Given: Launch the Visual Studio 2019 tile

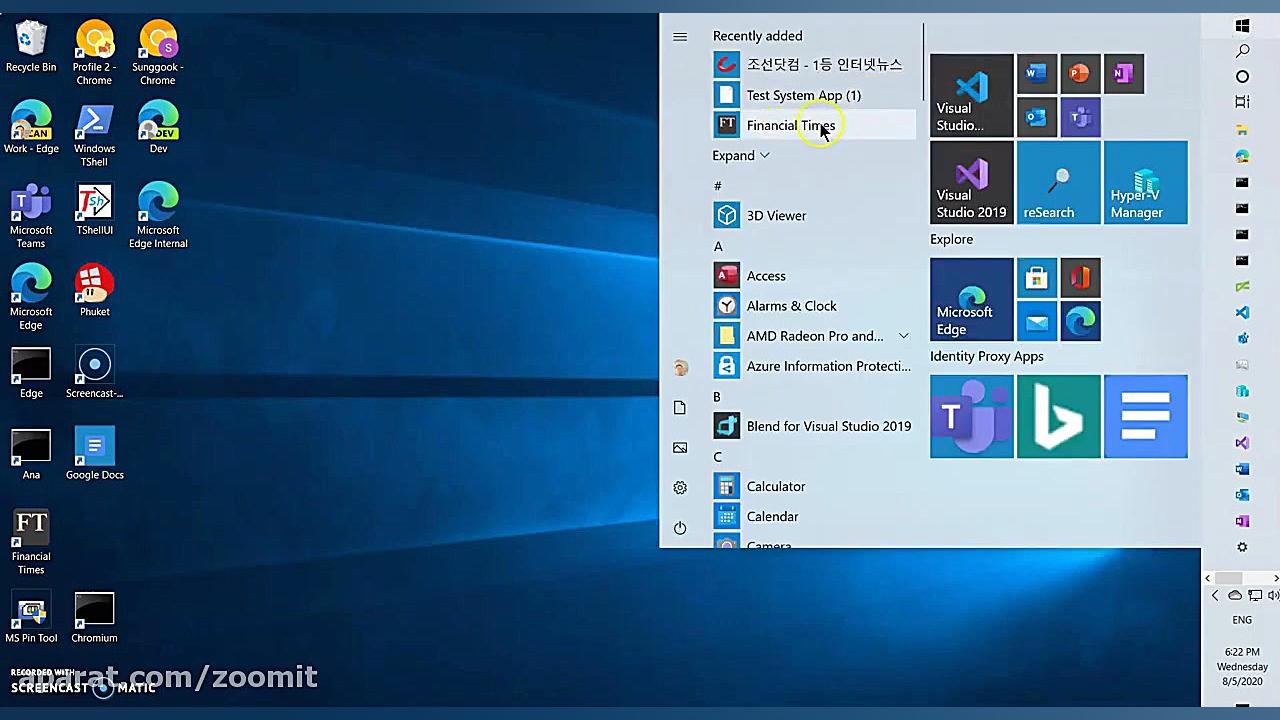Looking at the screenshot, I should pos(971,182).
